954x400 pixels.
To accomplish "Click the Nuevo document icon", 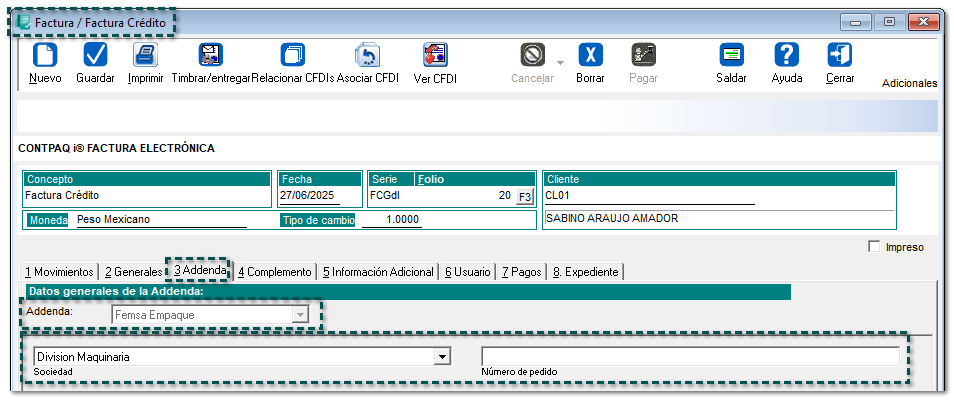I will click(45, 56).
